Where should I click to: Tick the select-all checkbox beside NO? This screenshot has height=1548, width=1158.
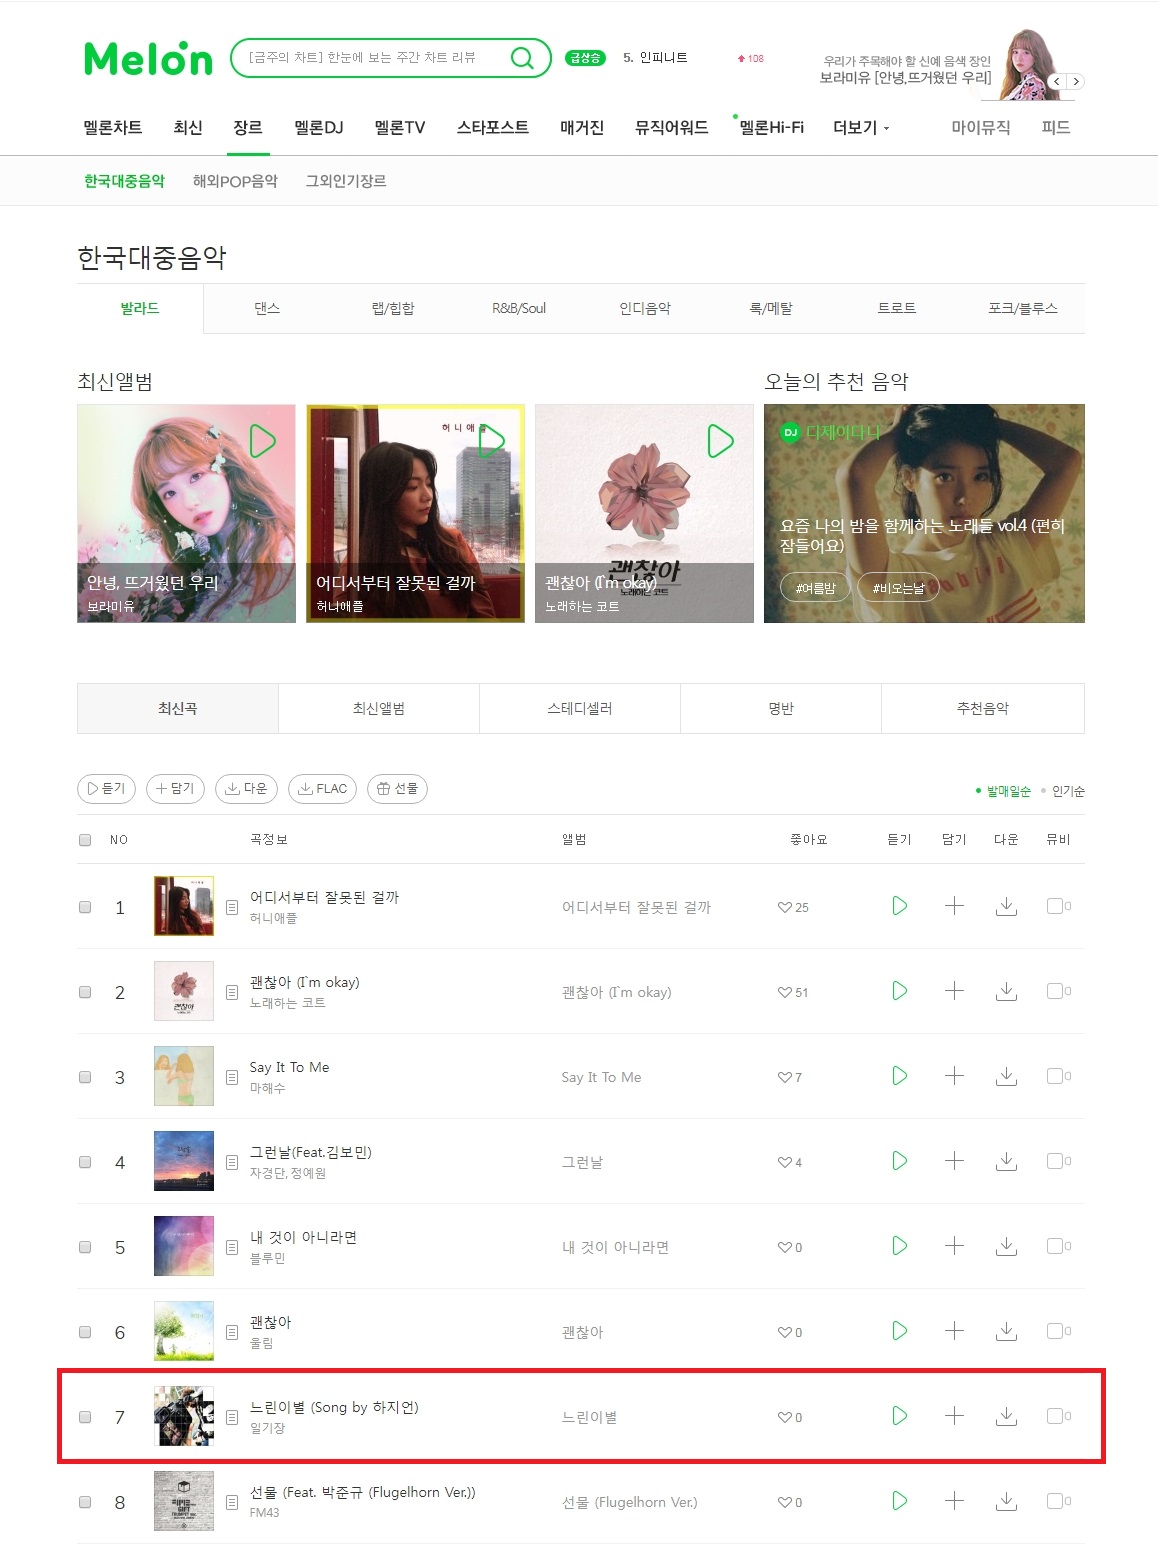[85, 840]
